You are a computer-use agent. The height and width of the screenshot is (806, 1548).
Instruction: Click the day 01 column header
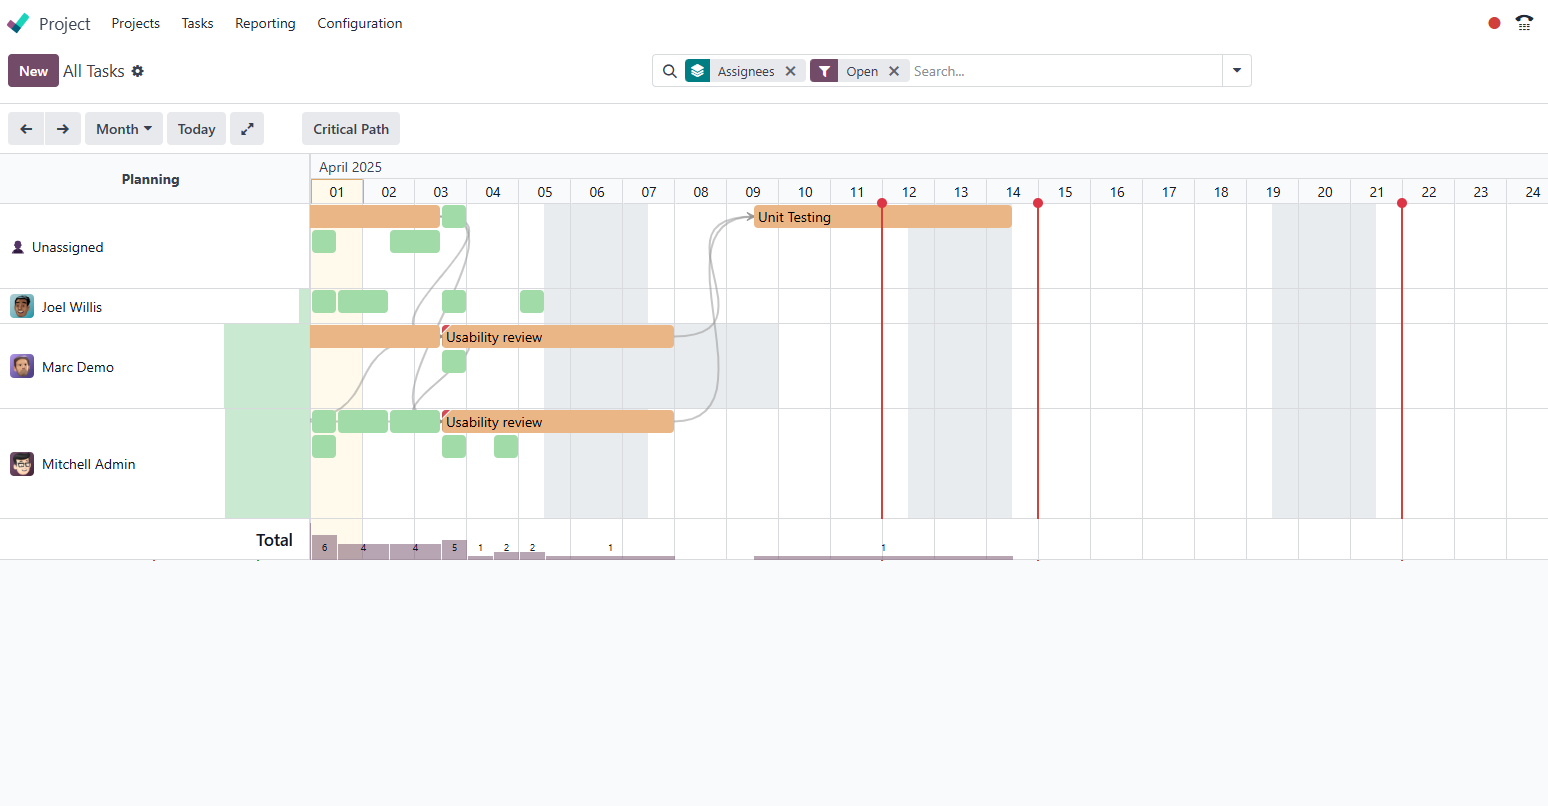pos(337,192)
